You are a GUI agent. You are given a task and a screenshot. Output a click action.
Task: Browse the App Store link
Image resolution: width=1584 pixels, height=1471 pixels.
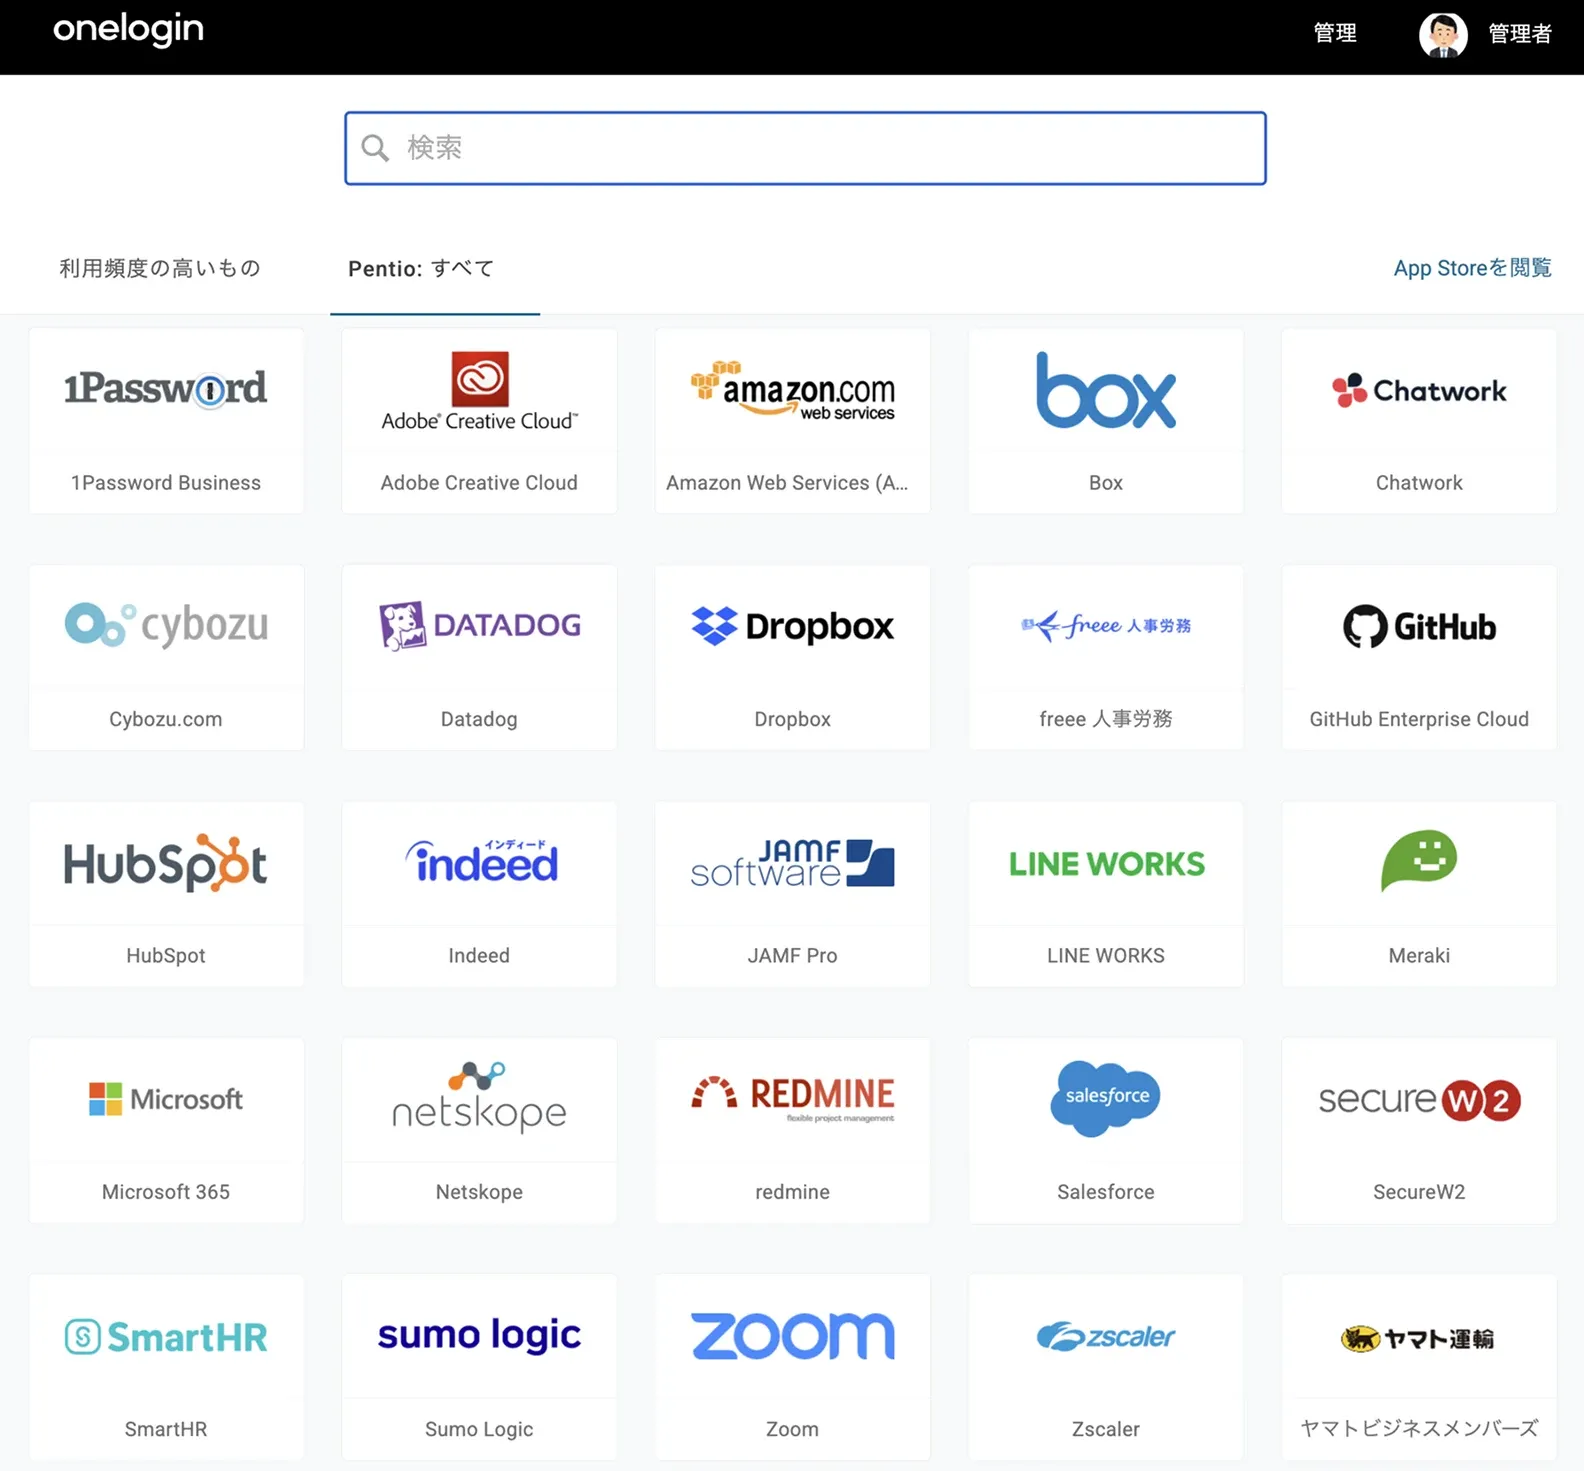coord(1472,268)
